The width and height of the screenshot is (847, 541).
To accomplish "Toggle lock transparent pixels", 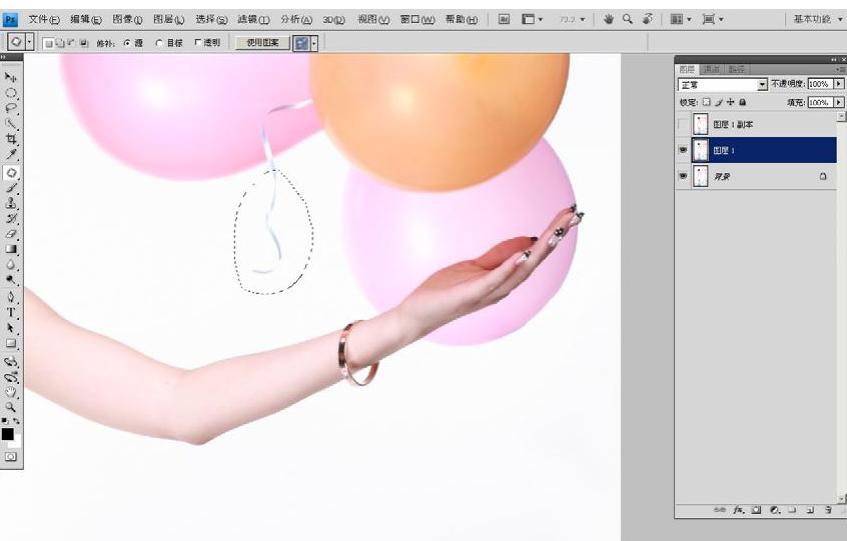I will pyautogui.click(x=707, y=102).
